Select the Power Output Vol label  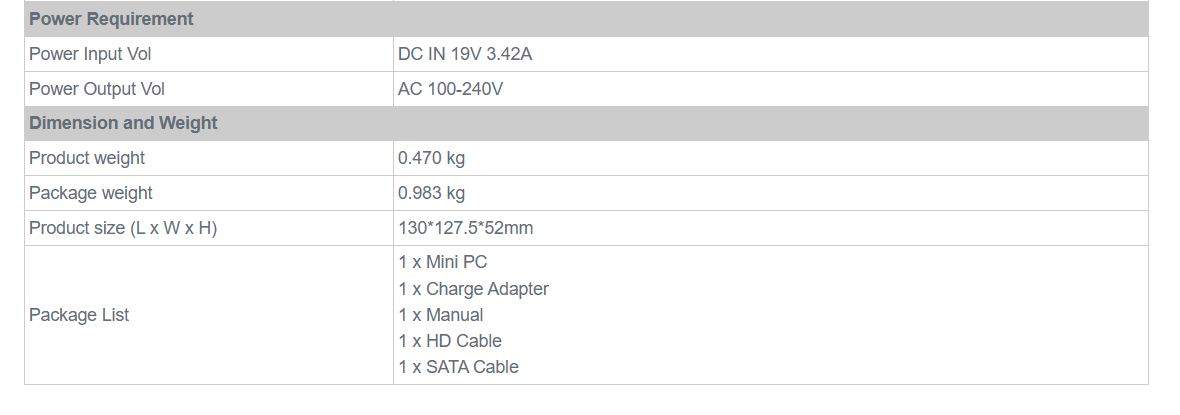coord(97,89)
